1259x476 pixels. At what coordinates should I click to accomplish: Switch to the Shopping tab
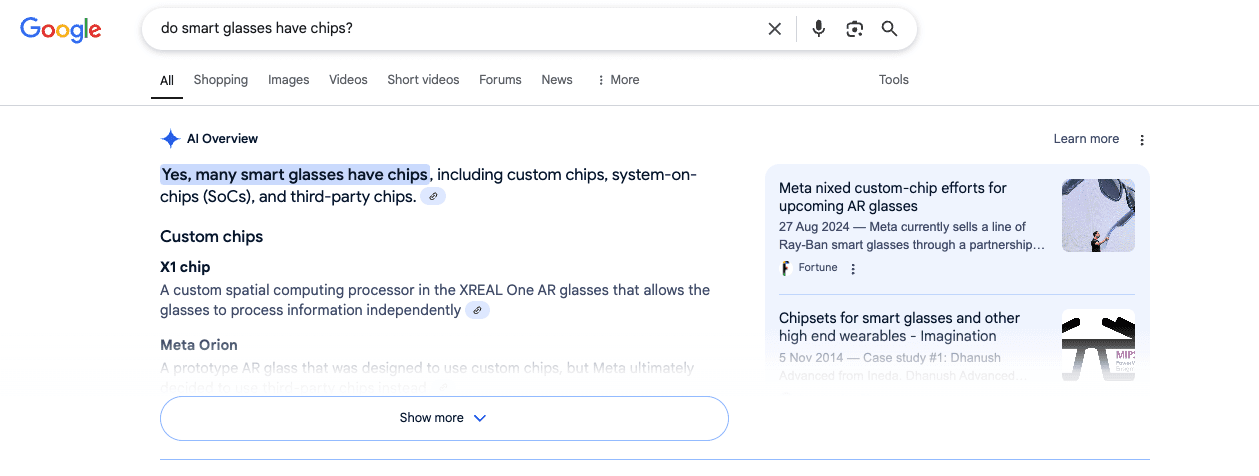[x=221, y=80]
